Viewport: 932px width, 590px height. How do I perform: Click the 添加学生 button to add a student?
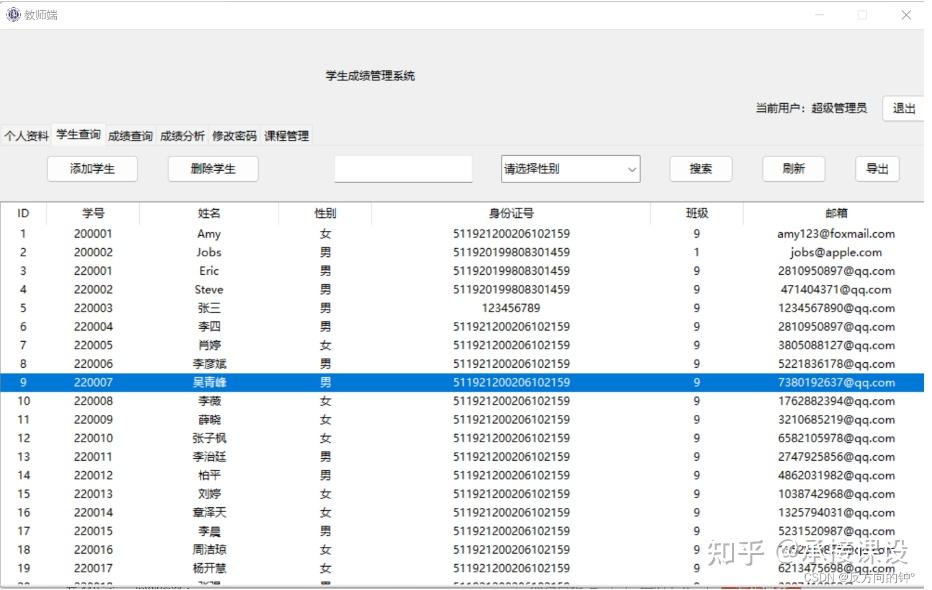click(x=91, y=168)
